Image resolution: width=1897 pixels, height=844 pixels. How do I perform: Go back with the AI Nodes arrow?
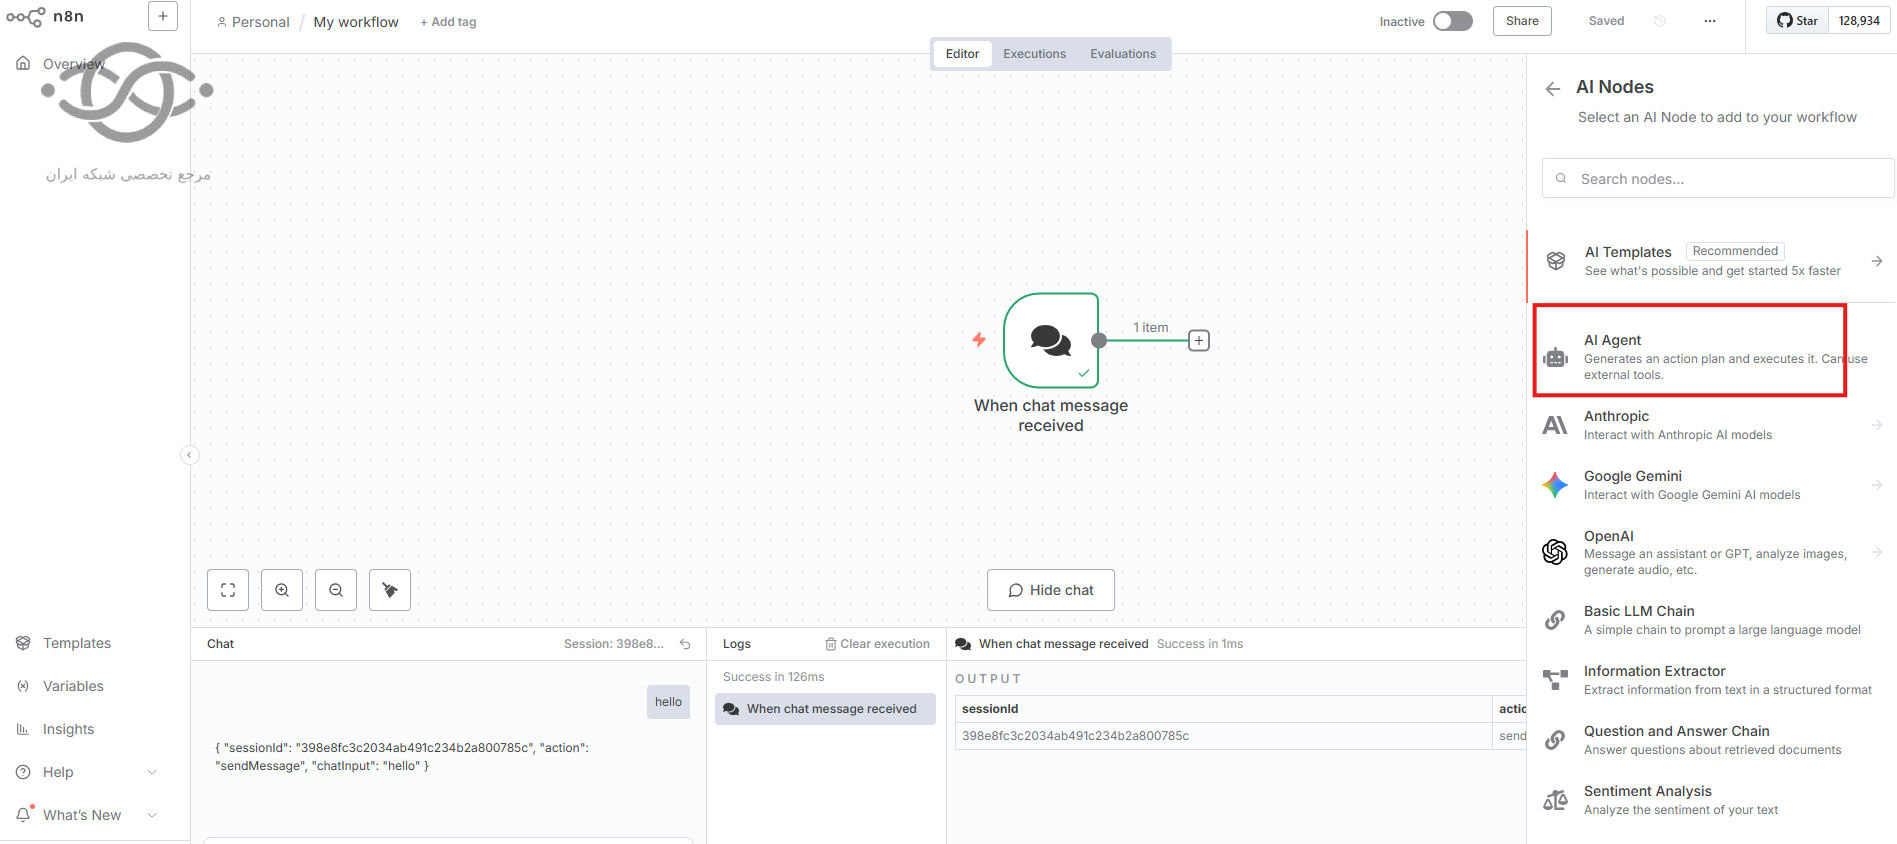pos(1553,89)
